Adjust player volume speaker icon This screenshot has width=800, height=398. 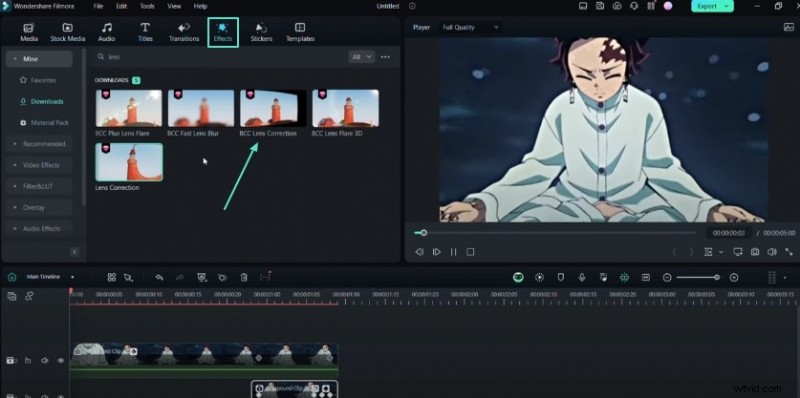771,252
